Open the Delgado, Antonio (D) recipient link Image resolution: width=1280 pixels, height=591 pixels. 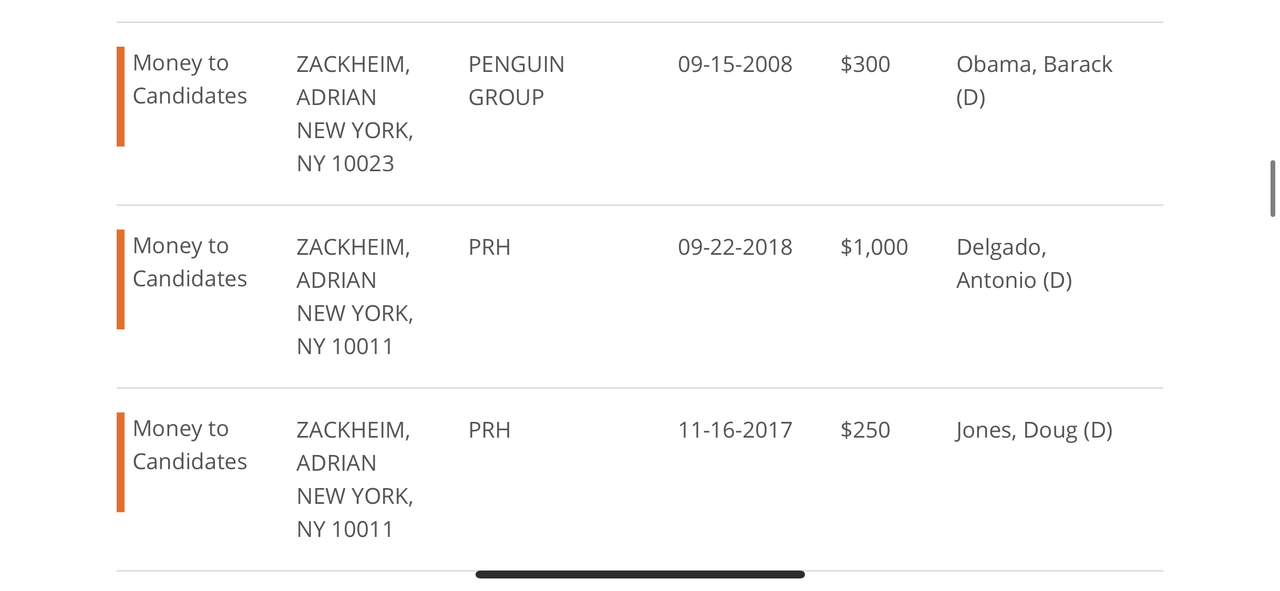1014,263
